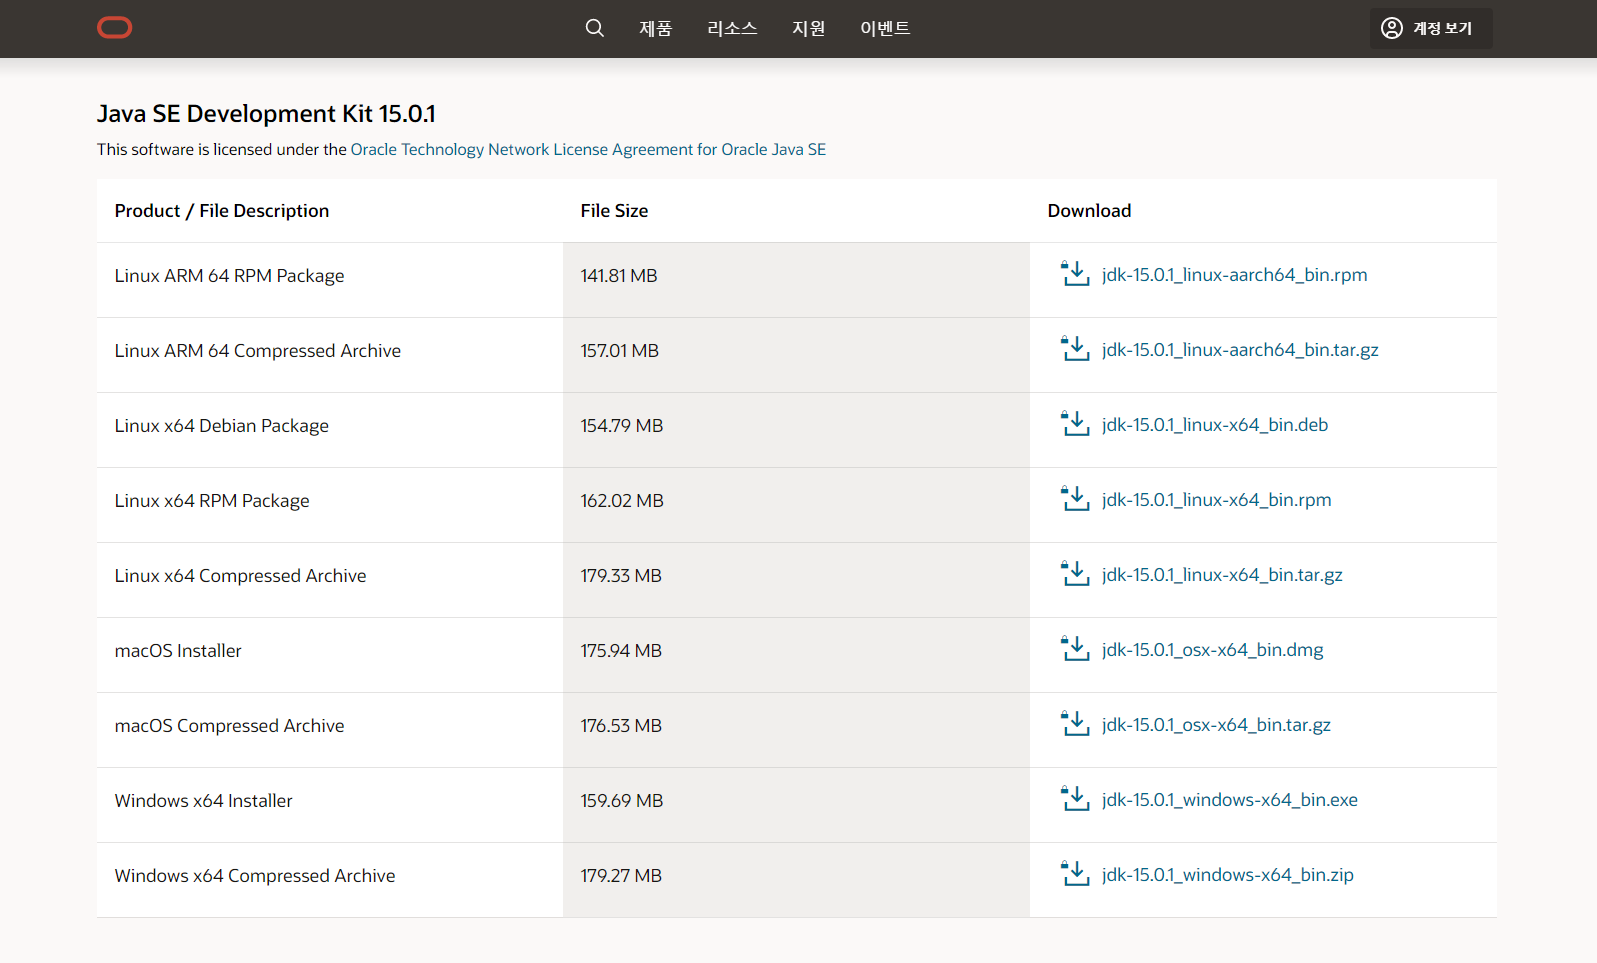Download jdk-15.0.1_linux-aarch64_bin.rpm link
Image resolution: width=1597 pixels, height=963 pixels.
click(x=1234, y=275)
